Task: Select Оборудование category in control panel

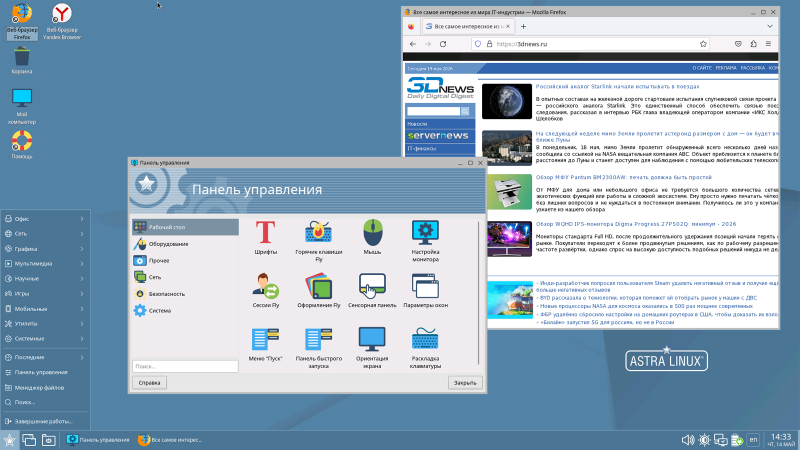Action: click(185, 244)
